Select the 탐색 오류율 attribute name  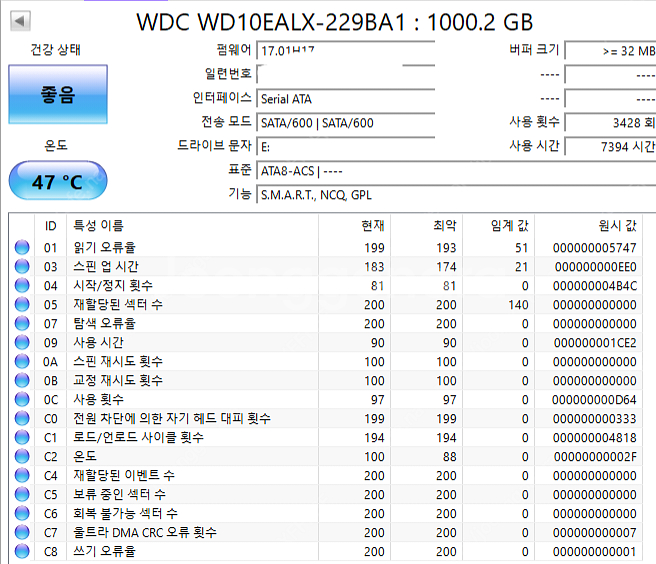click(x=105, y=323)
